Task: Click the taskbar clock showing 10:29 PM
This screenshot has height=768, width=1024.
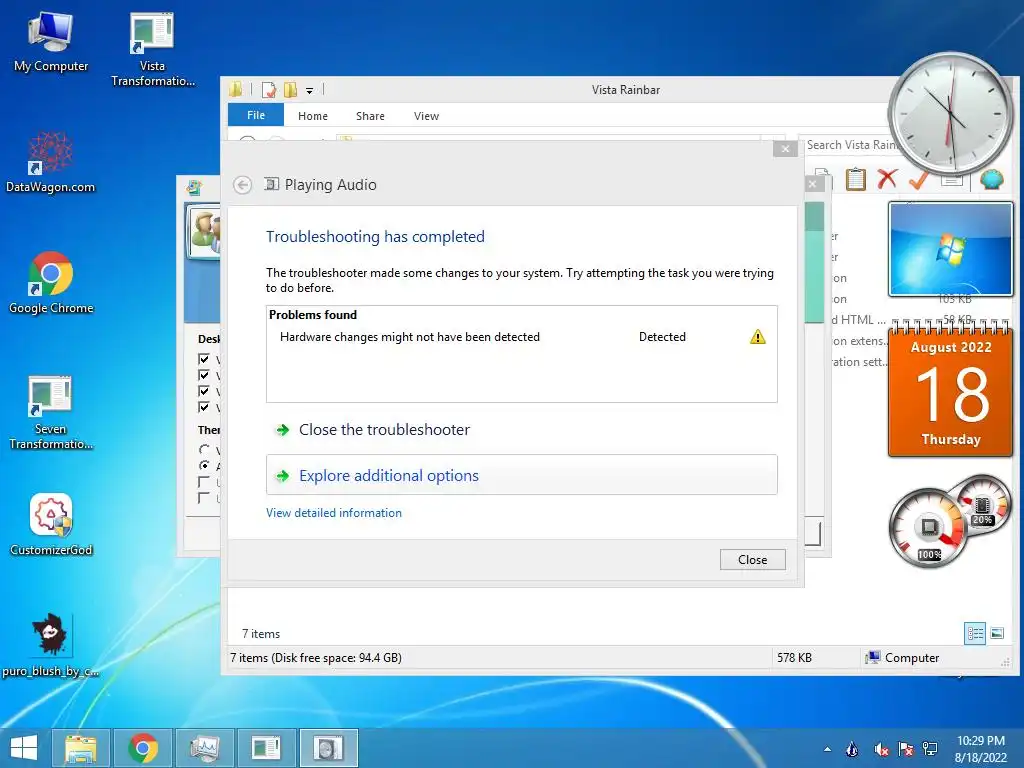Action: point(980,749)
